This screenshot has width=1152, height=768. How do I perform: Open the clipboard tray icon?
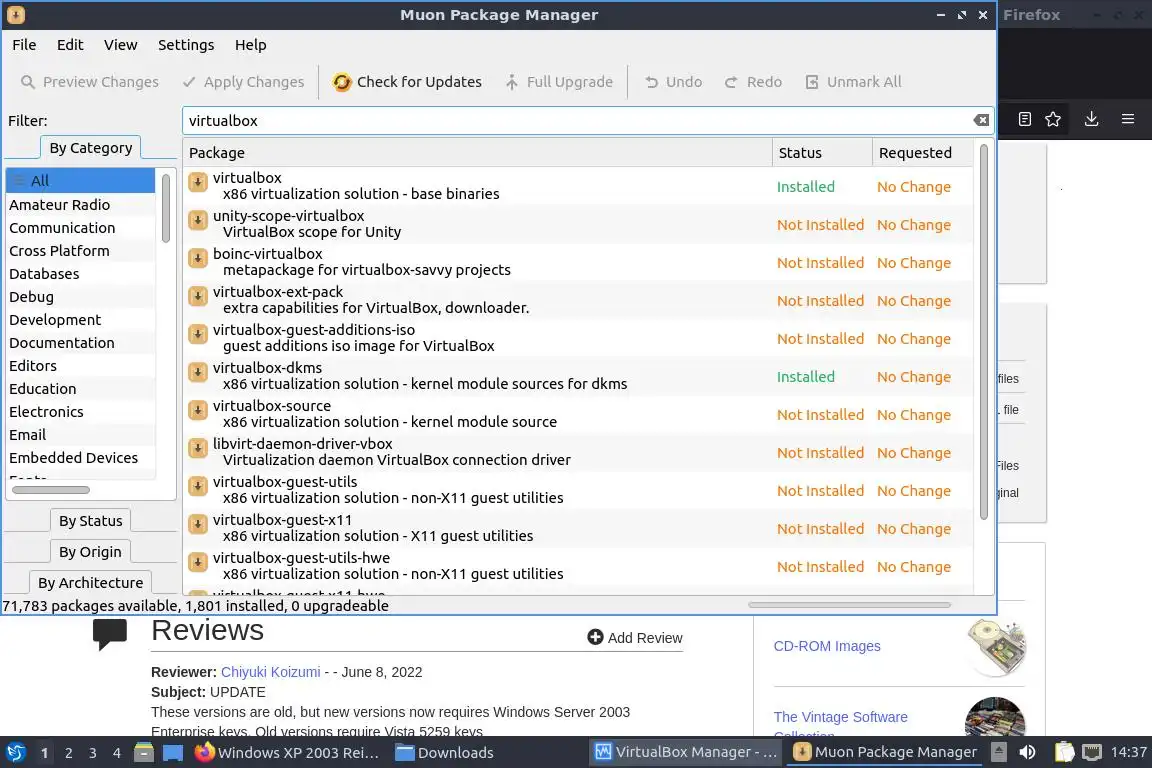(x=1064, y=752)
